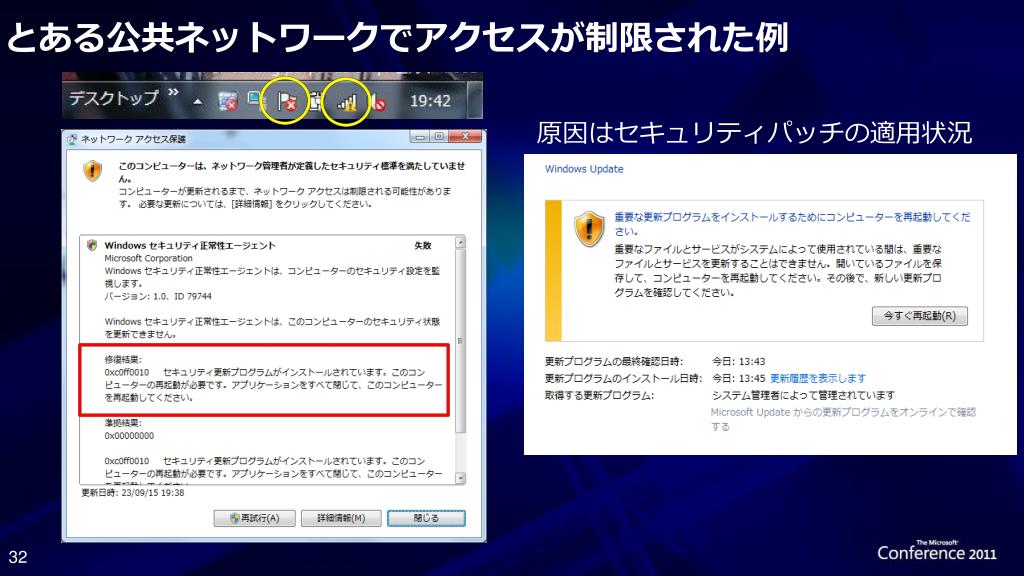Click the orange warning shield in NAP dialog
This screenshot has width=1024, height=576.
coord(93,171)
